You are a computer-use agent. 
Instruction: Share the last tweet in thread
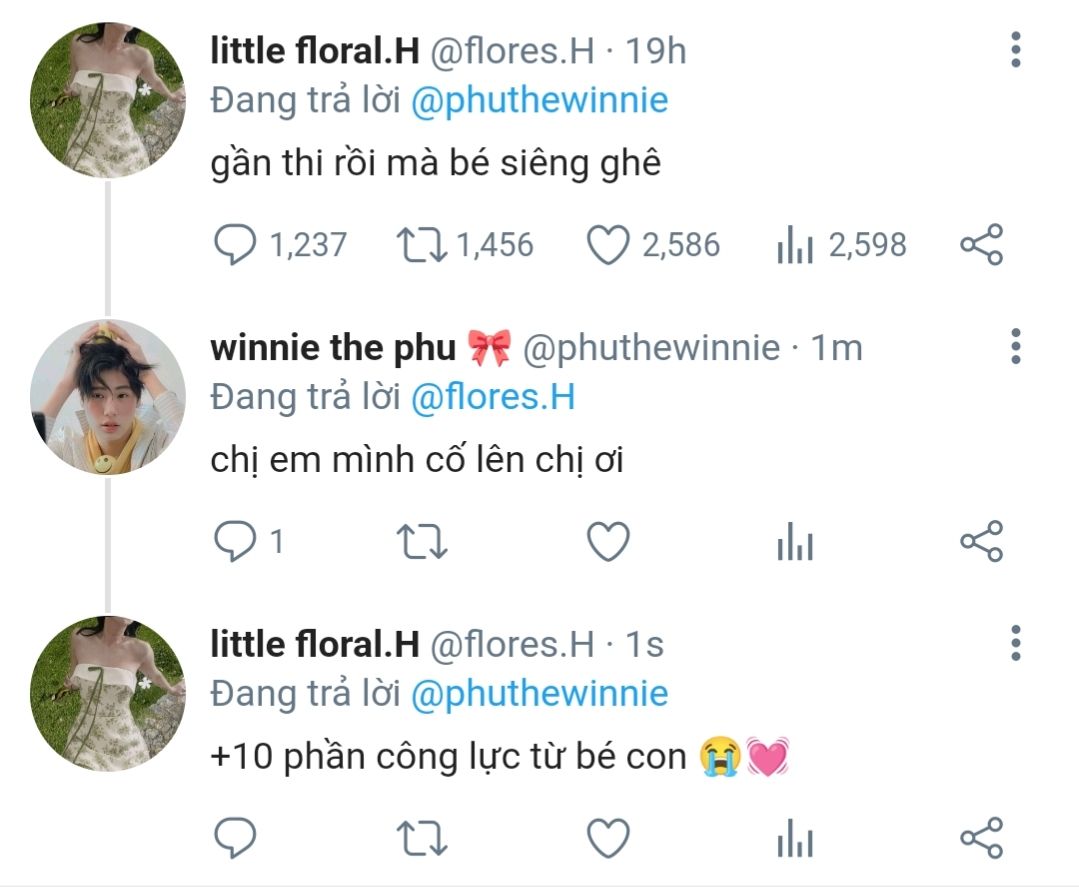(x=982, y=838)
